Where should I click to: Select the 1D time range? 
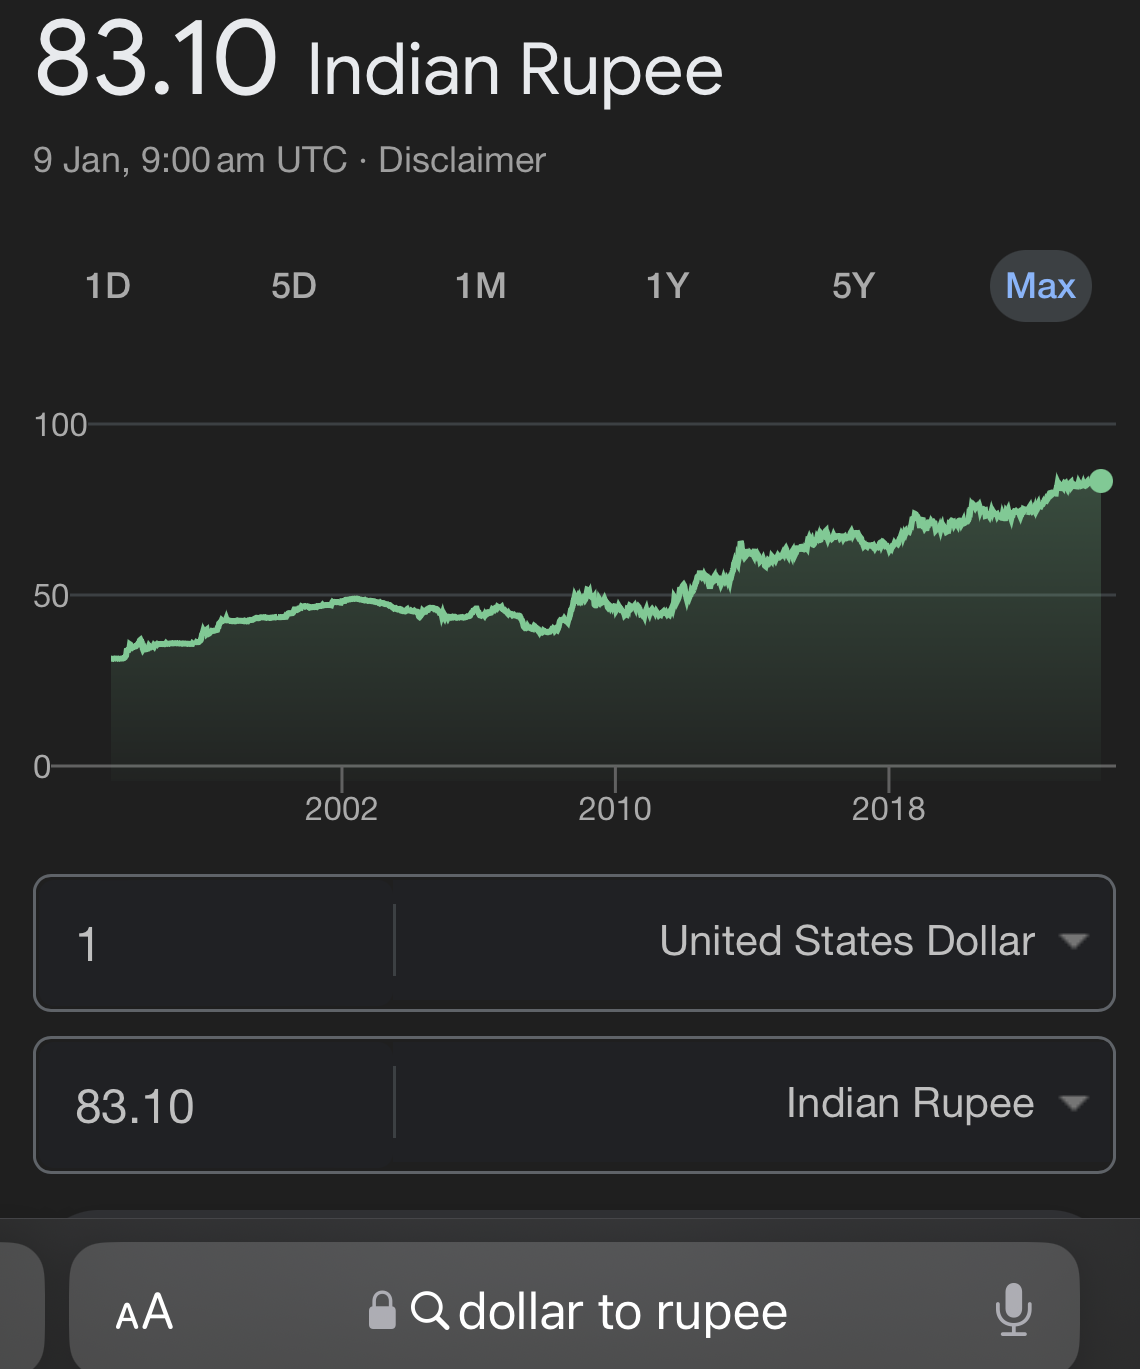(x=108, y=286)
